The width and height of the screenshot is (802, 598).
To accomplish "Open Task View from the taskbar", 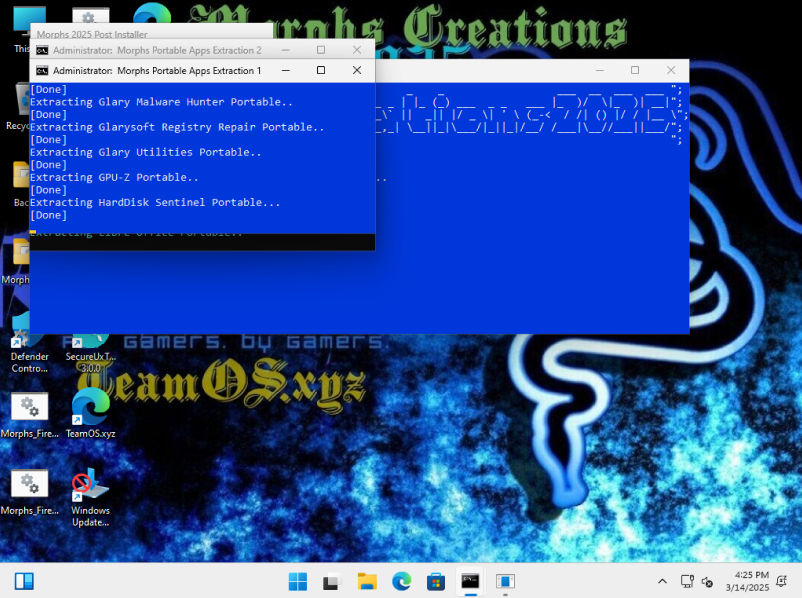I will [x=331, y=582].
